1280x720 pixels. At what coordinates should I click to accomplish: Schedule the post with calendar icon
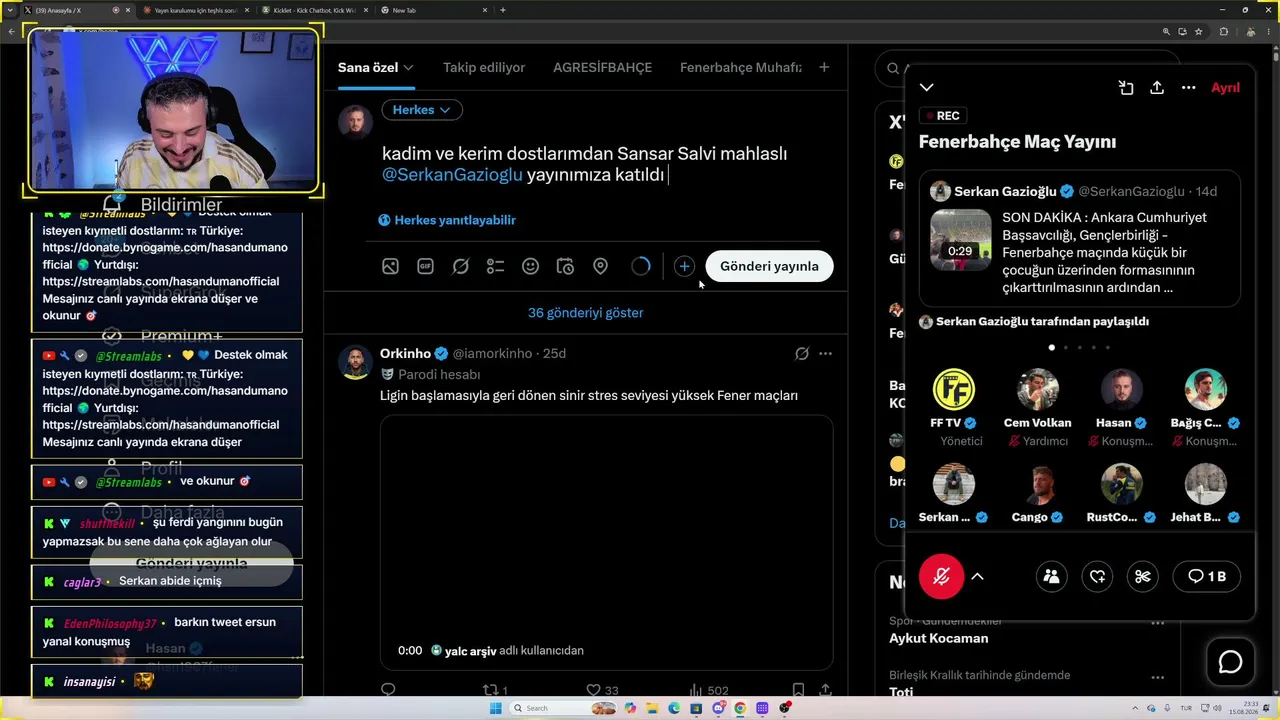pyautogui.click(x=565, y=266)
